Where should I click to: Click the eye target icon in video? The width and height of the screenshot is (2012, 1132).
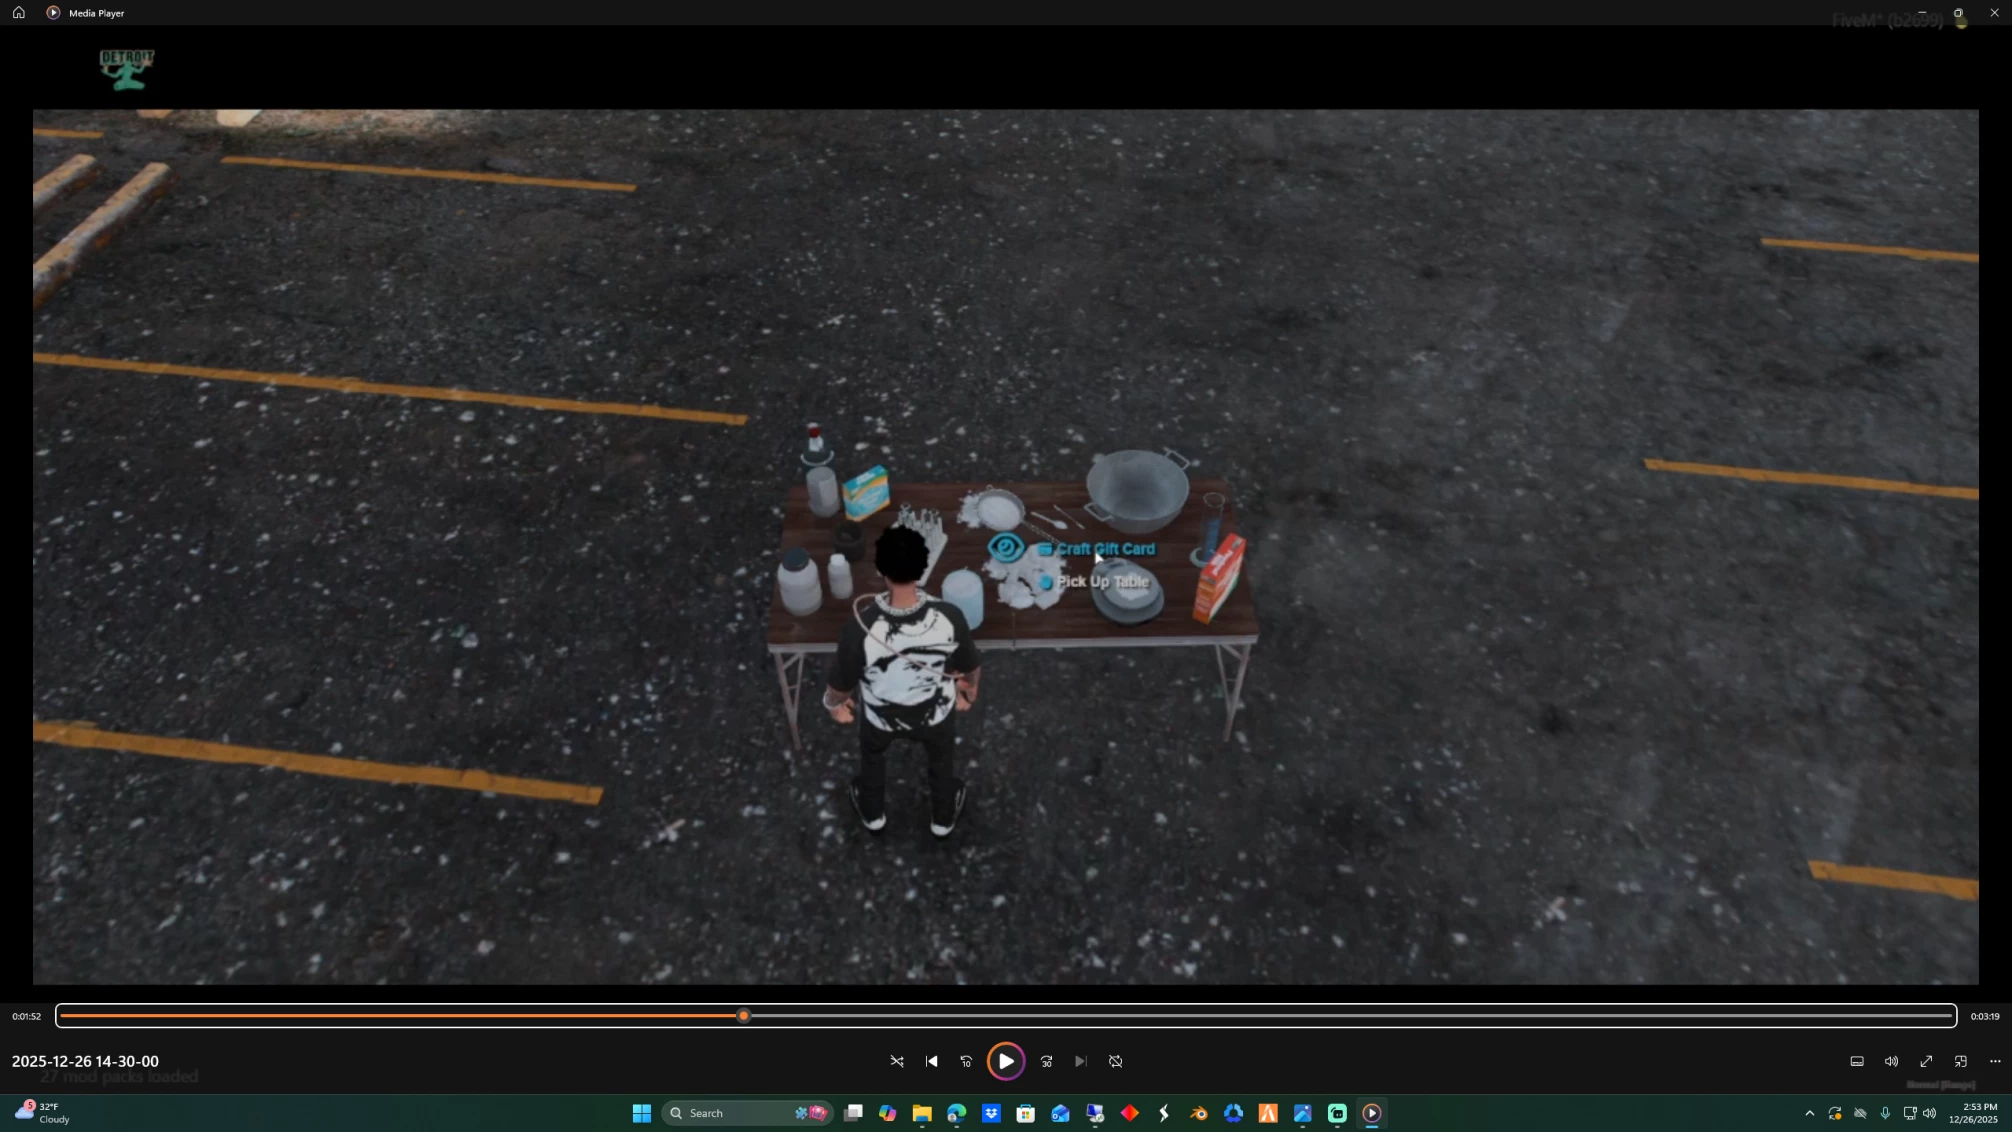click(1006, 547)
